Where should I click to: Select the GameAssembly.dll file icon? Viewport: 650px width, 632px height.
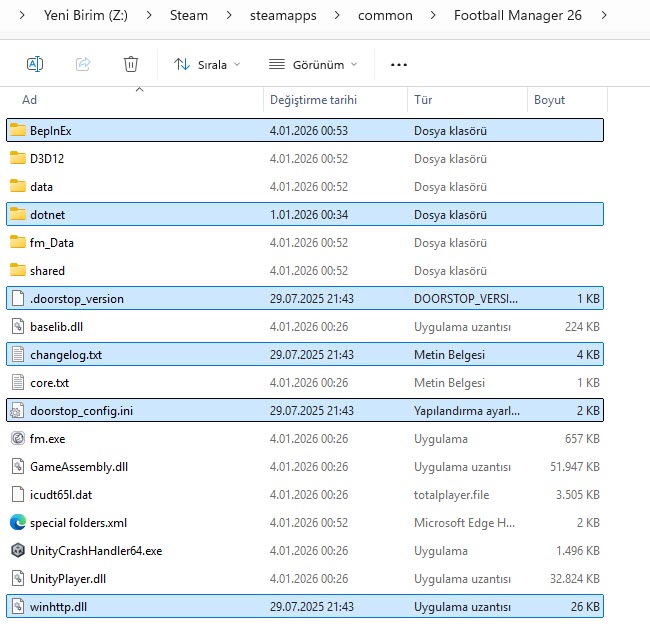(x=17, y=466)
